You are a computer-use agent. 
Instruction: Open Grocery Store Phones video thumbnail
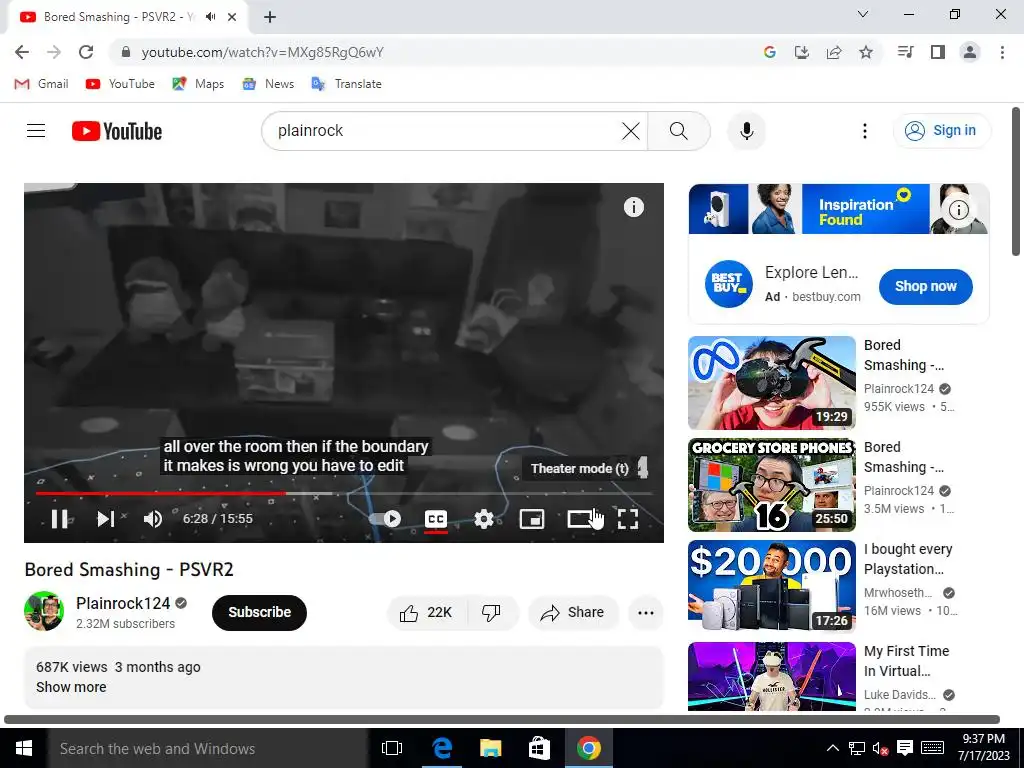tap(771, 485)
